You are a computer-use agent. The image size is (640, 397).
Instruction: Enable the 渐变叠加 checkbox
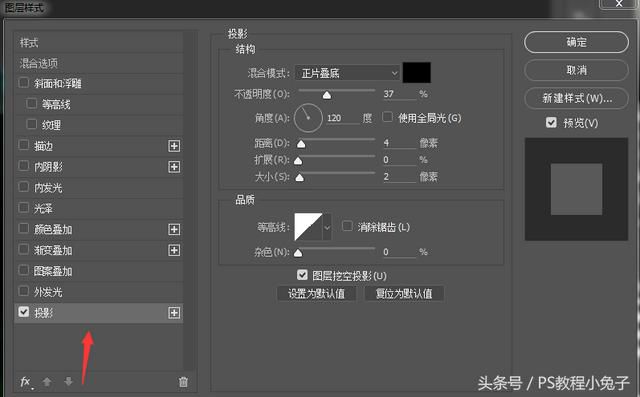coord(24,249)
